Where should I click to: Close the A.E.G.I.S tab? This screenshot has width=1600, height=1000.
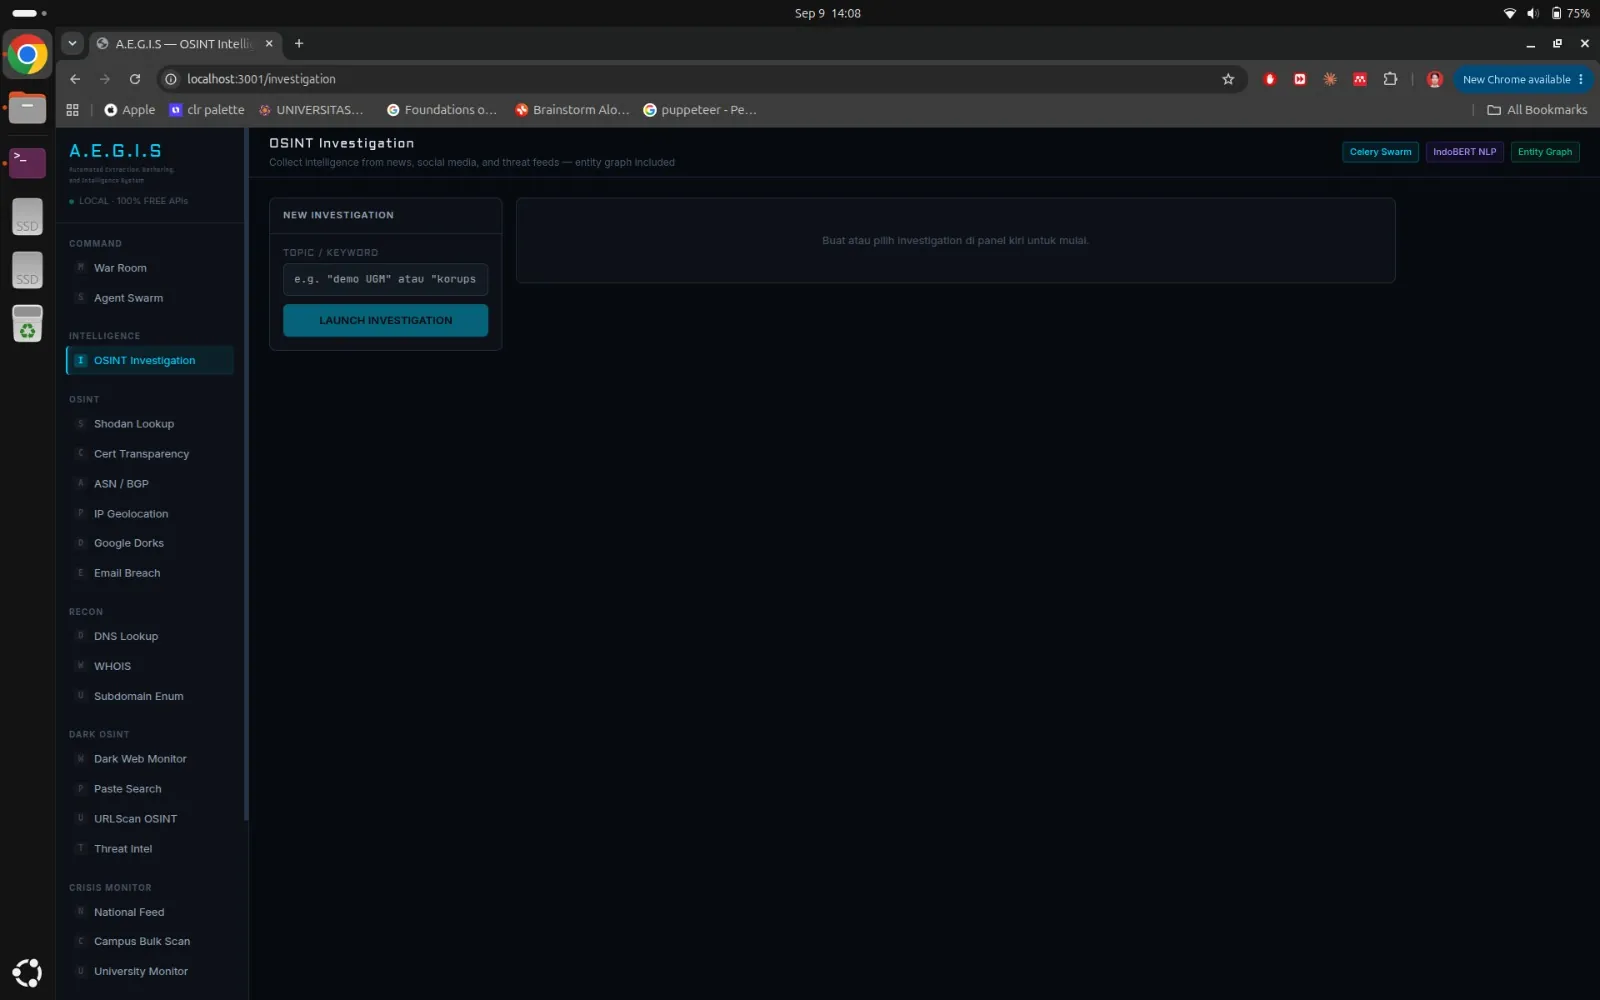click(x=269, y=44)
